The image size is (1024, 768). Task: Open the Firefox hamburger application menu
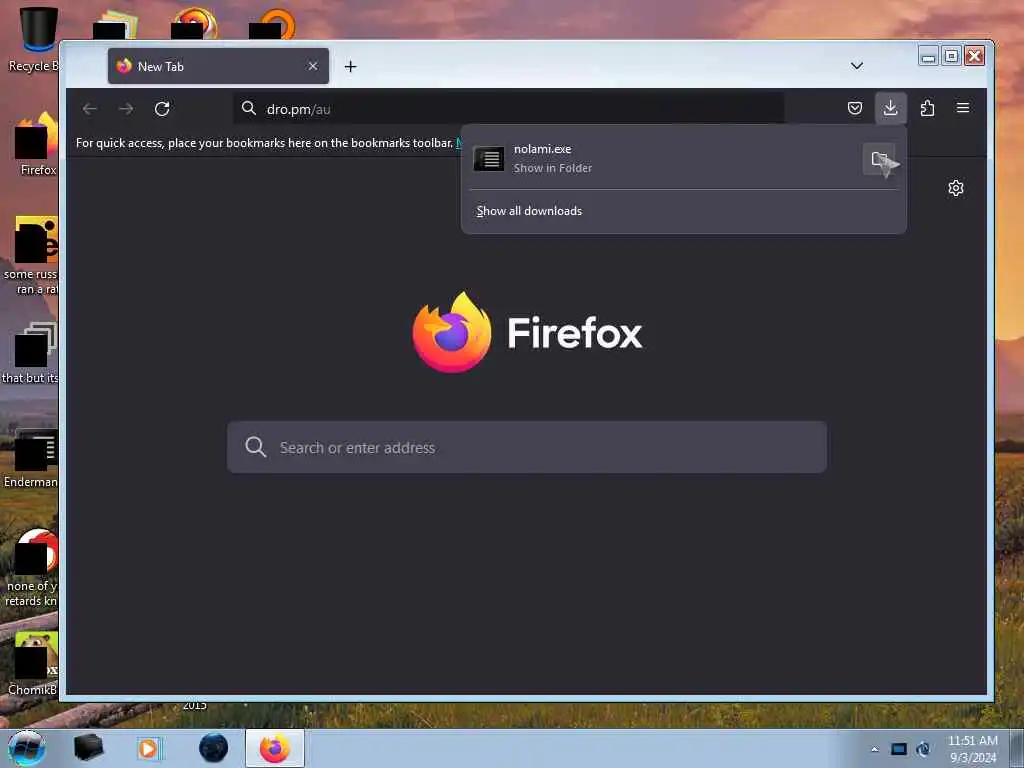963,108
